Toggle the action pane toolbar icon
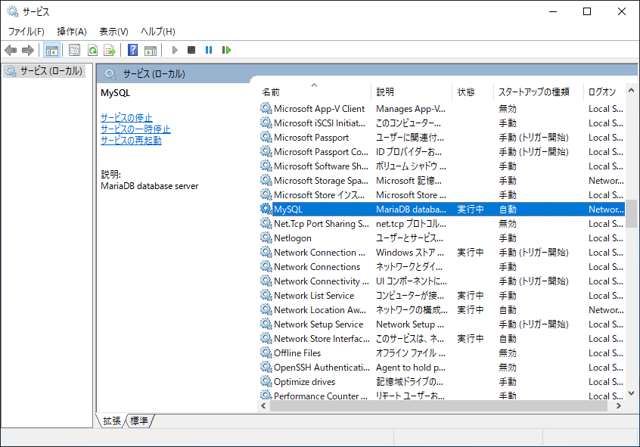640x447 pixels. [151, 50]
